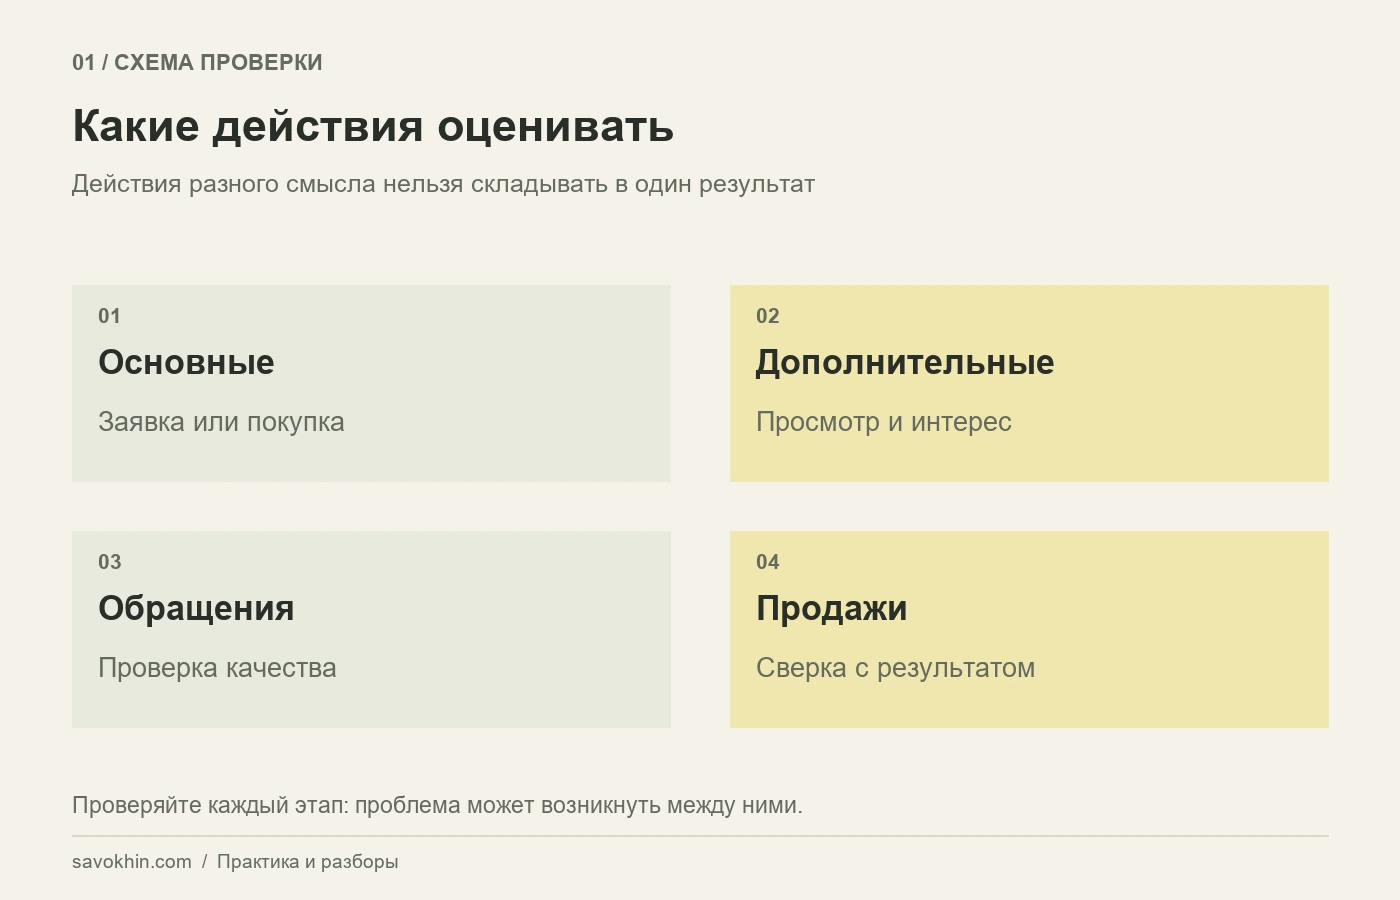Open the 'Обращения' card
This screenshot has height=900, width=1400.
coord(371,629)
